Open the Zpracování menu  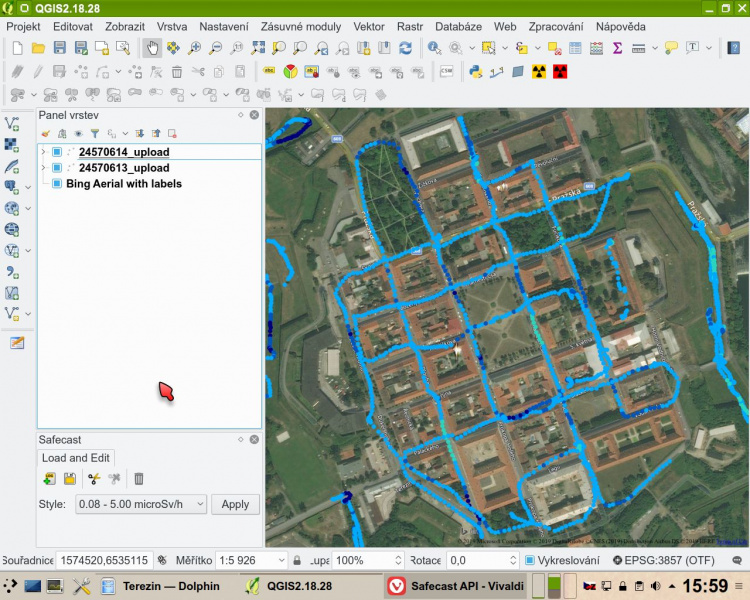pyautogui.click(x=556, y=27)
